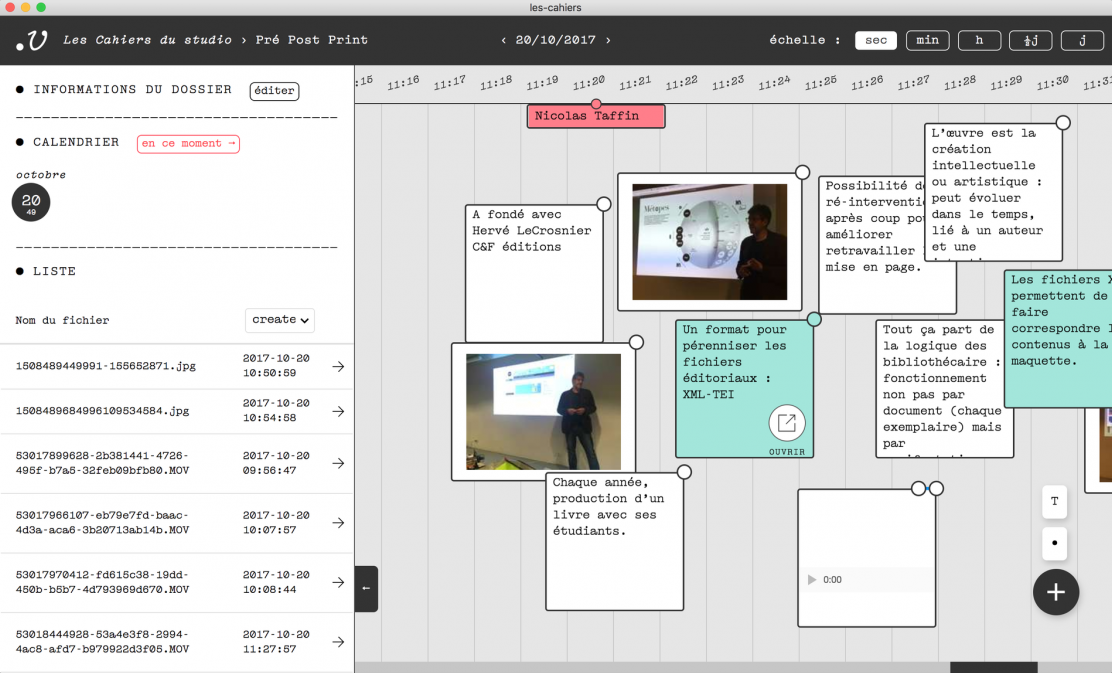Play the audio clip showing 0:00
Screen dimensions: 1112x673
click(812, 580)
